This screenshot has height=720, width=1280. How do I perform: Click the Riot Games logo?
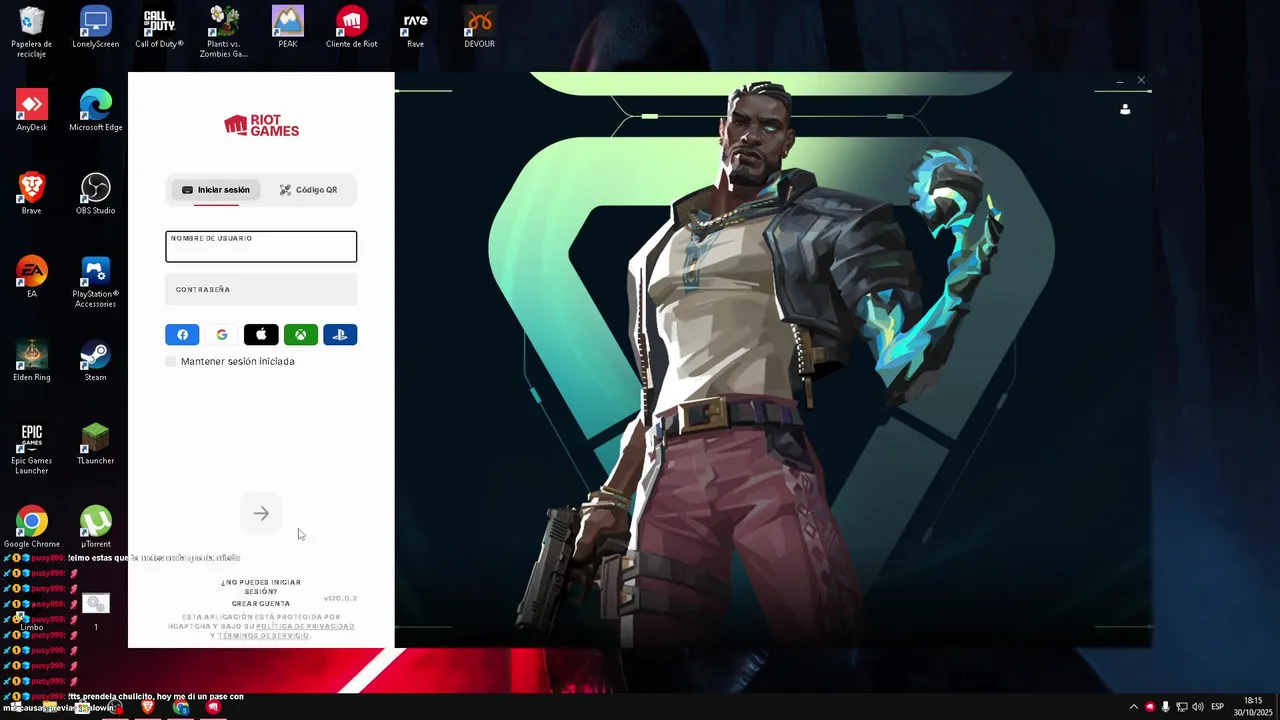point(261,125)
